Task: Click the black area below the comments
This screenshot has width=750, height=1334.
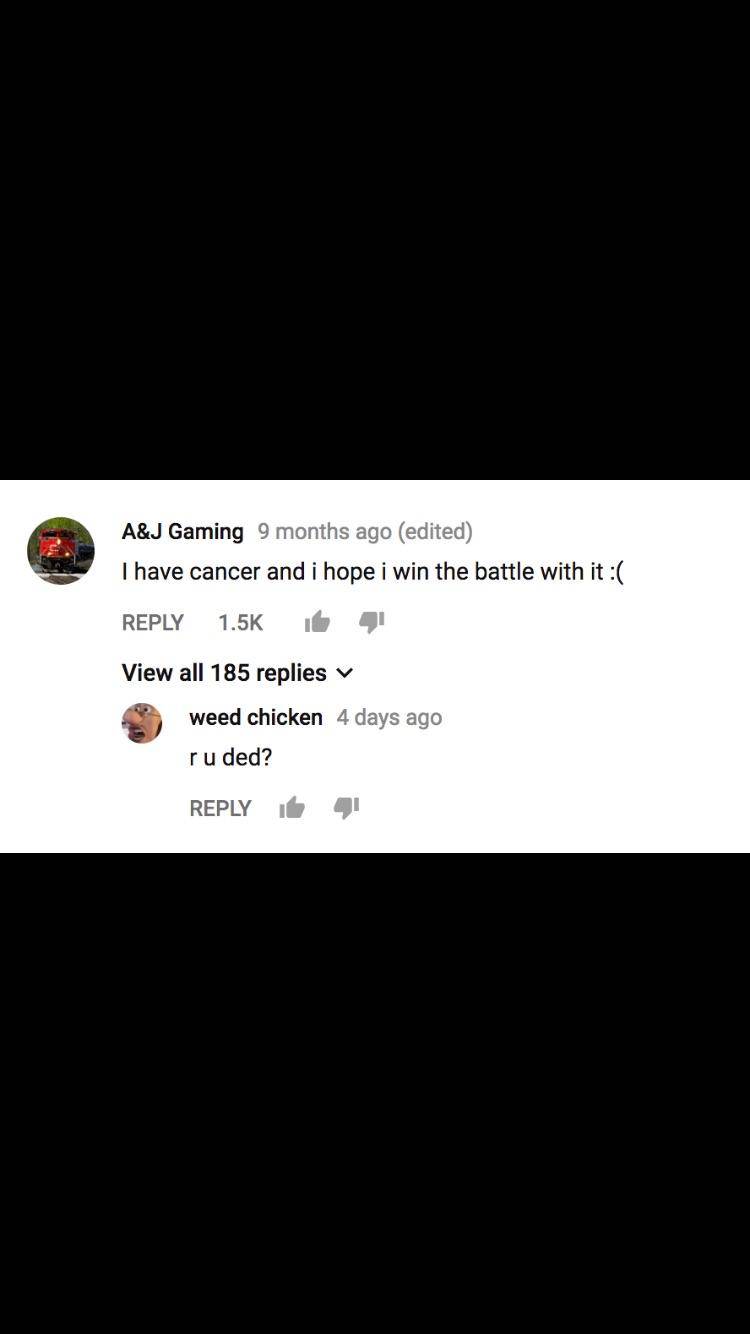Action: (x=375, y=1090)
